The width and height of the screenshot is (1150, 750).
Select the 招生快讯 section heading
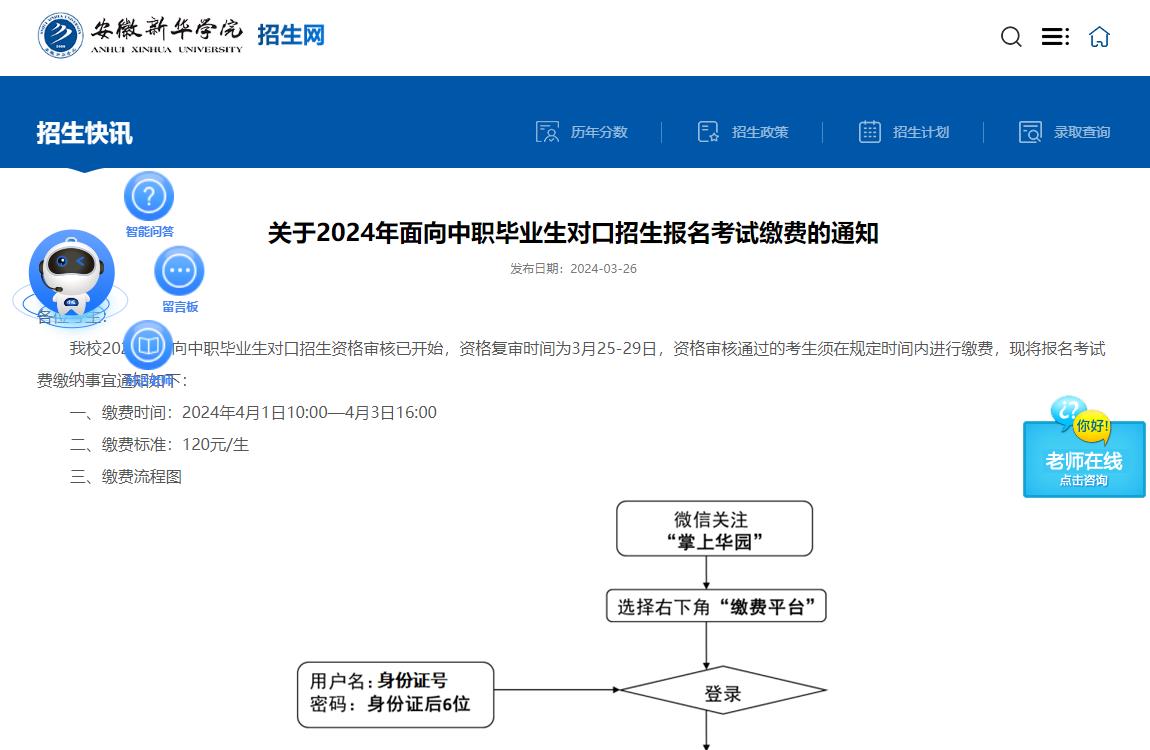(84, 133)
